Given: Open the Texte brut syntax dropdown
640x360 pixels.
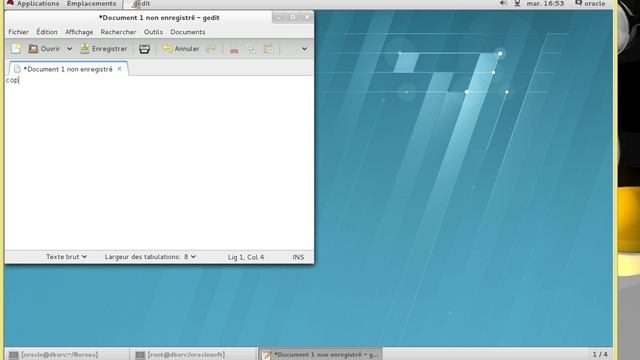Looking at the screenshot, I should pos(66,257).
